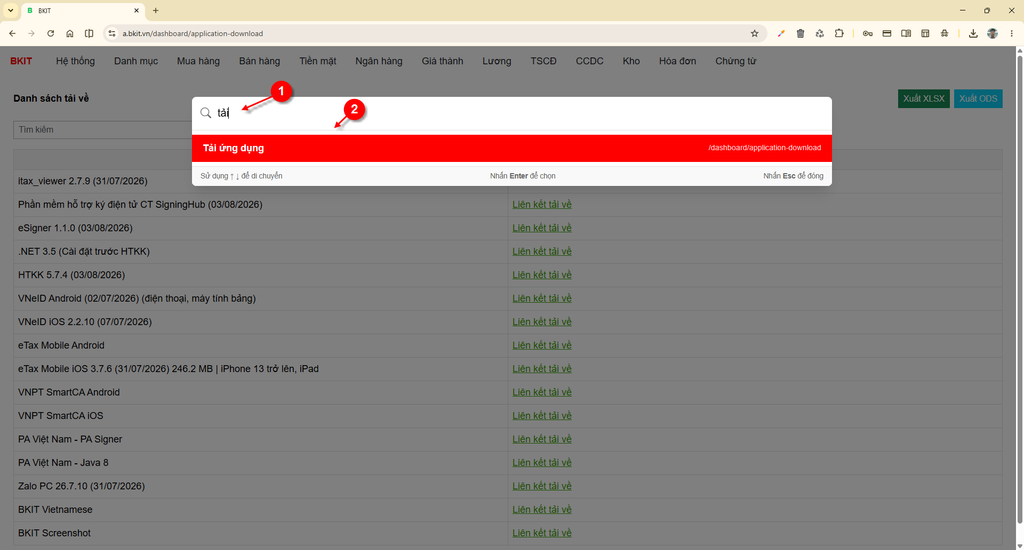Open download link for .NET 3.5
Image resolution: width=1024 pixels, height=550 pixels.
pyautogui.click(x=541, y=251)
